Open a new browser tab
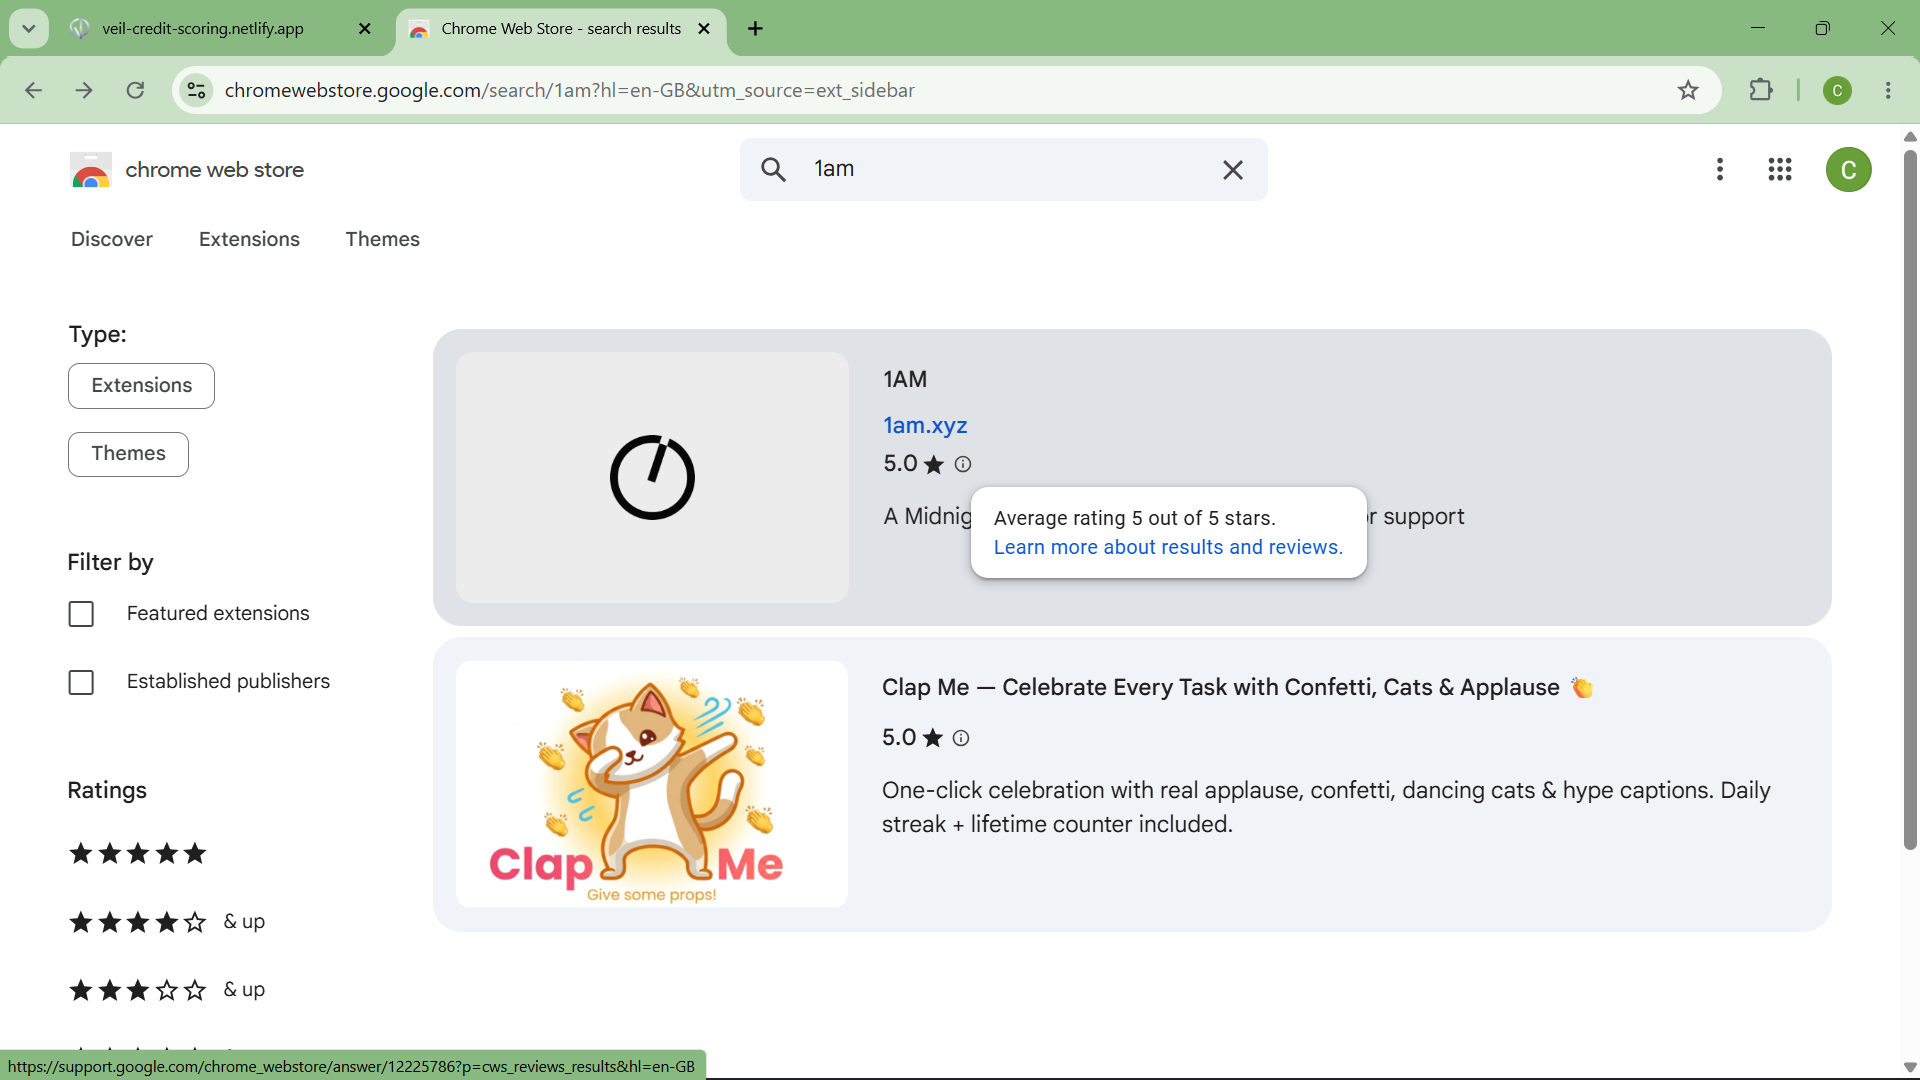 (756, 29)
